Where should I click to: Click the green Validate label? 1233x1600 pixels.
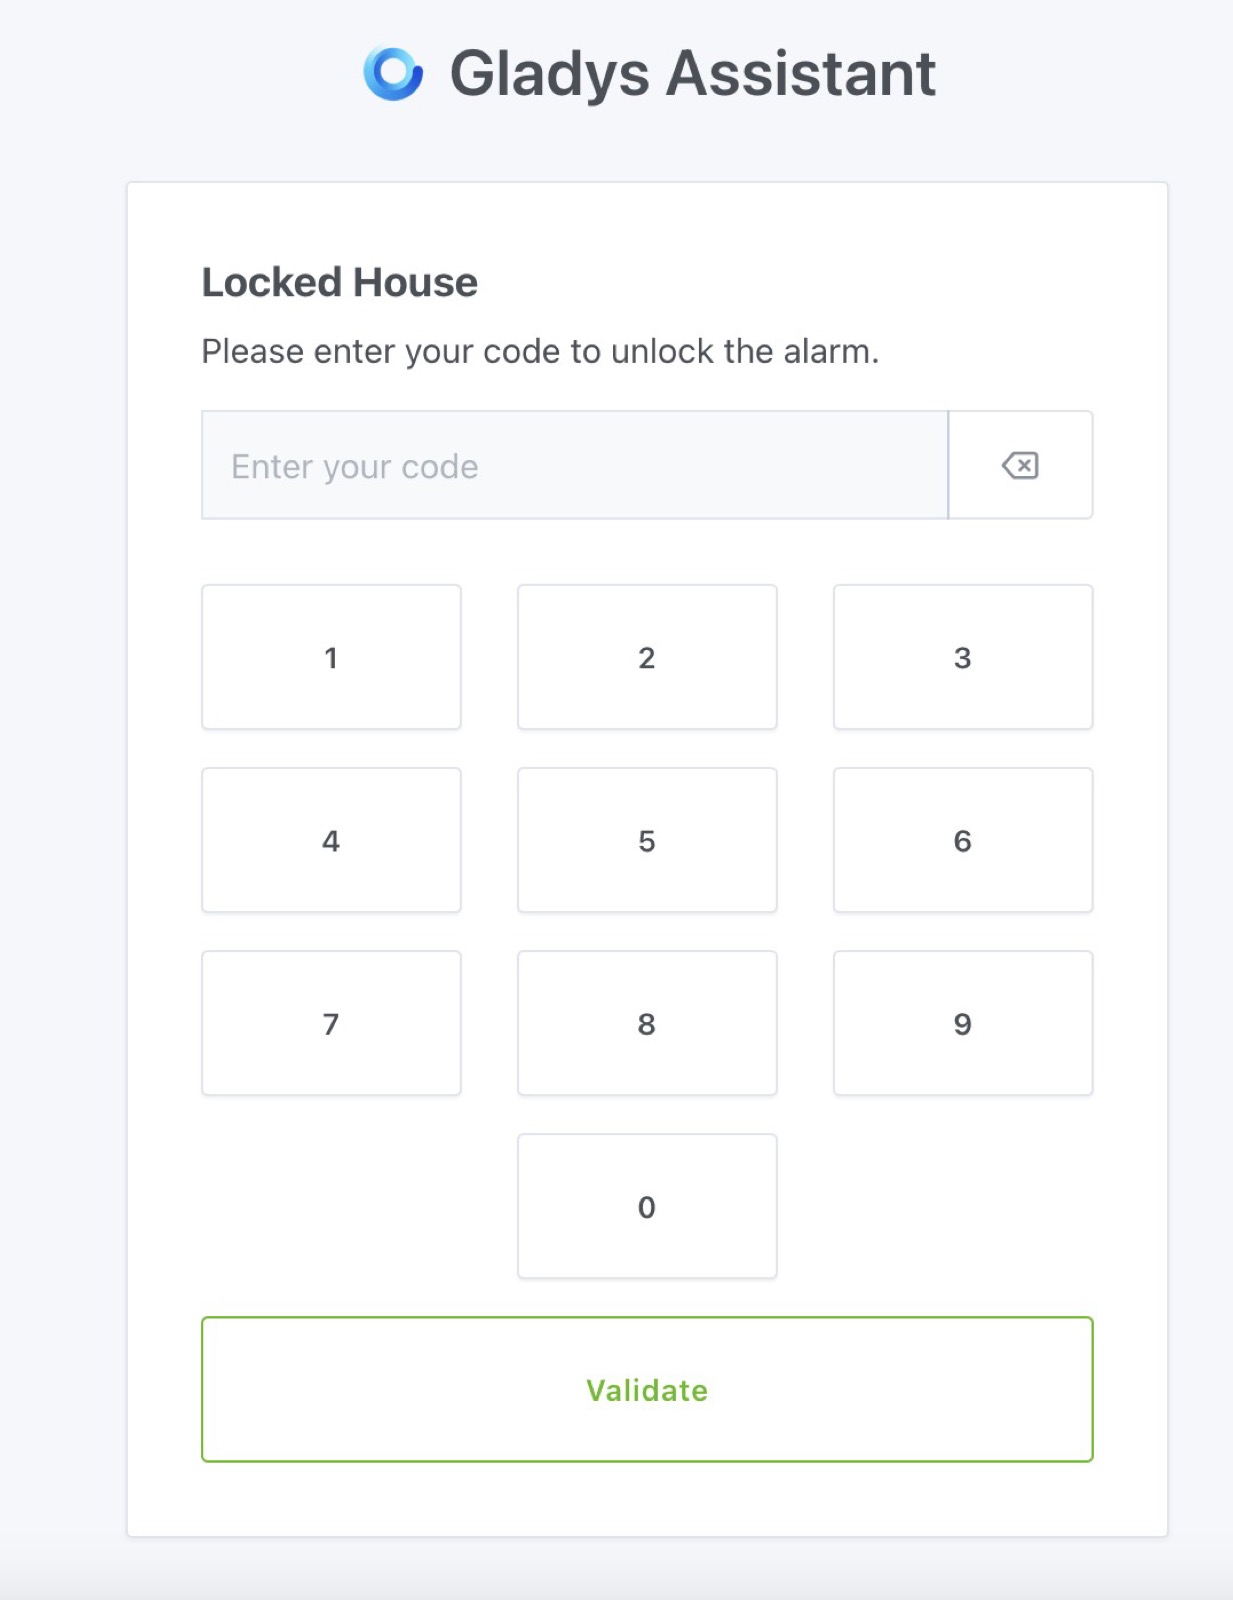click(647, 1389)
